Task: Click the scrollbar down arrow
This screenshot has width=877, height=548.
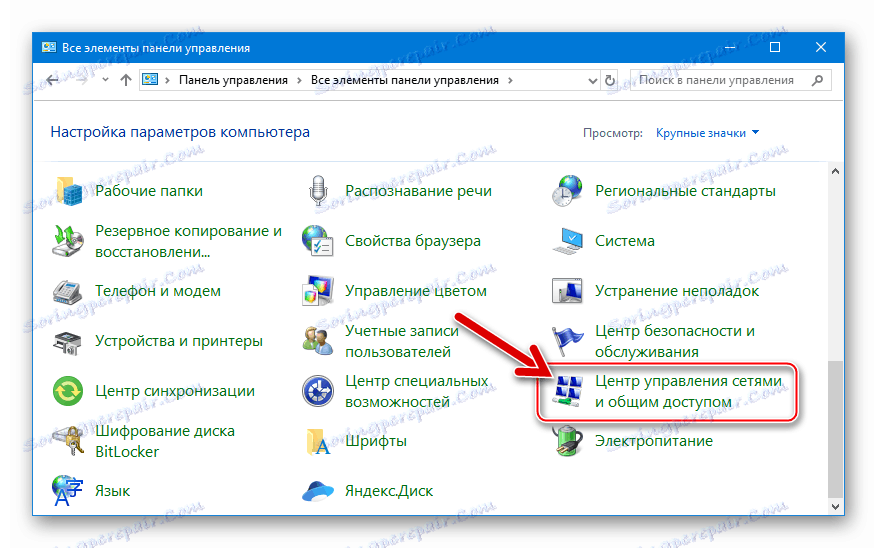Action: [836, 507]
